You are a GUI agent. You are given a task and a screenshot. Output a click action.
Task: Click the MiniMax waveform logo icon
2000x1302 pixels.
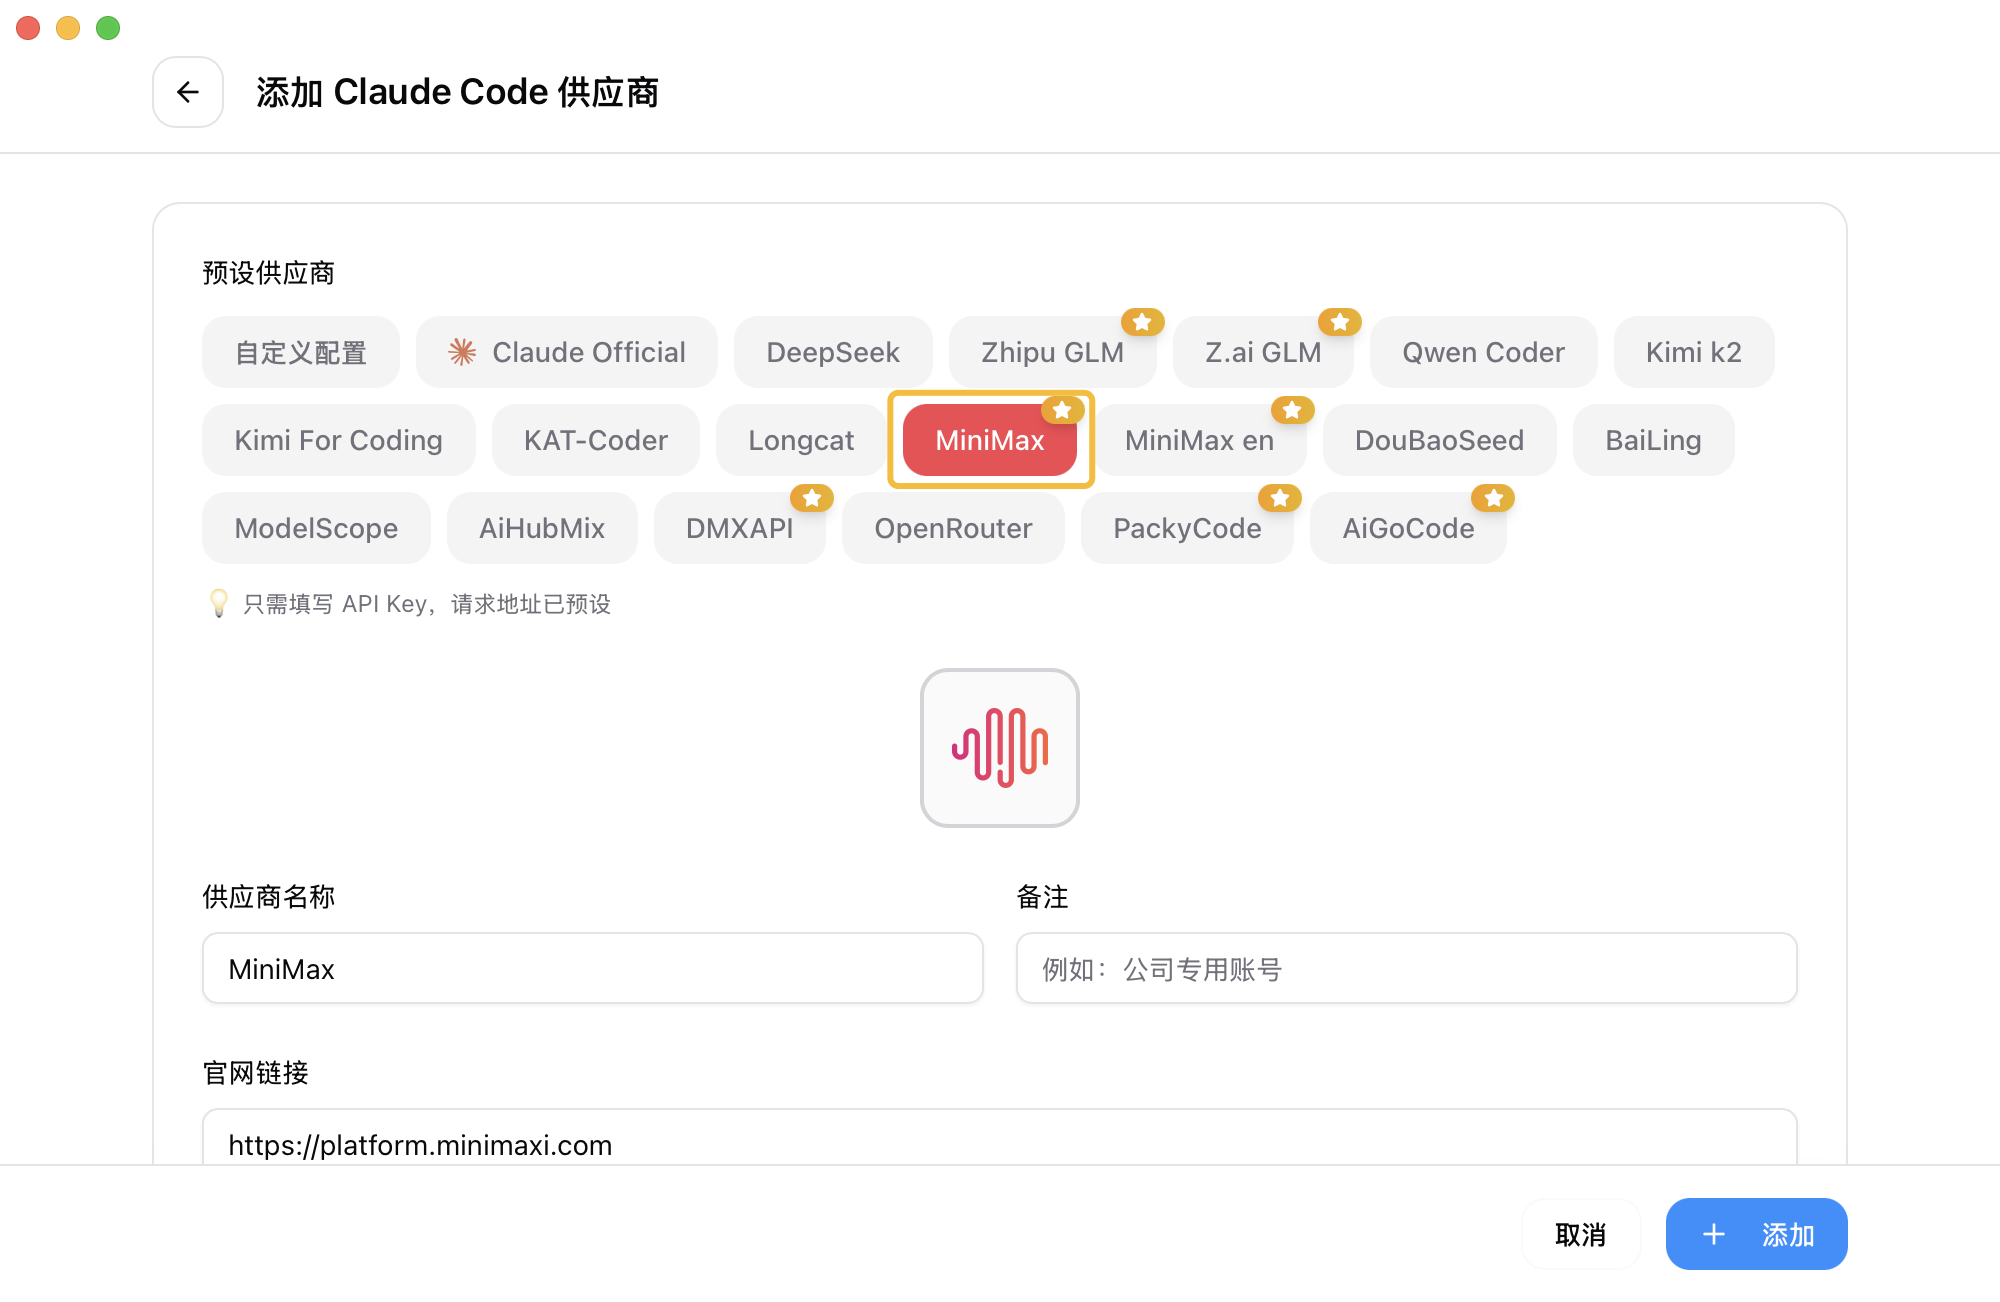(999, 747)
